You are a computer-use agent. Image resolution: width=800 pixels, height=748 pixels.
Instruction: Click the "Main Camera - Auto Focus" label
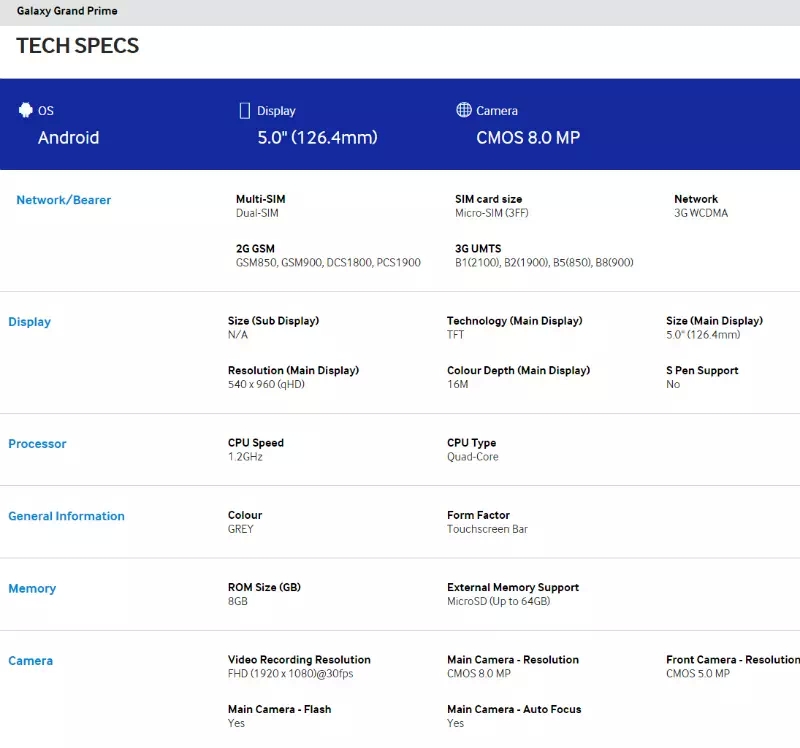pyautogui.click(x=514, y=709)
